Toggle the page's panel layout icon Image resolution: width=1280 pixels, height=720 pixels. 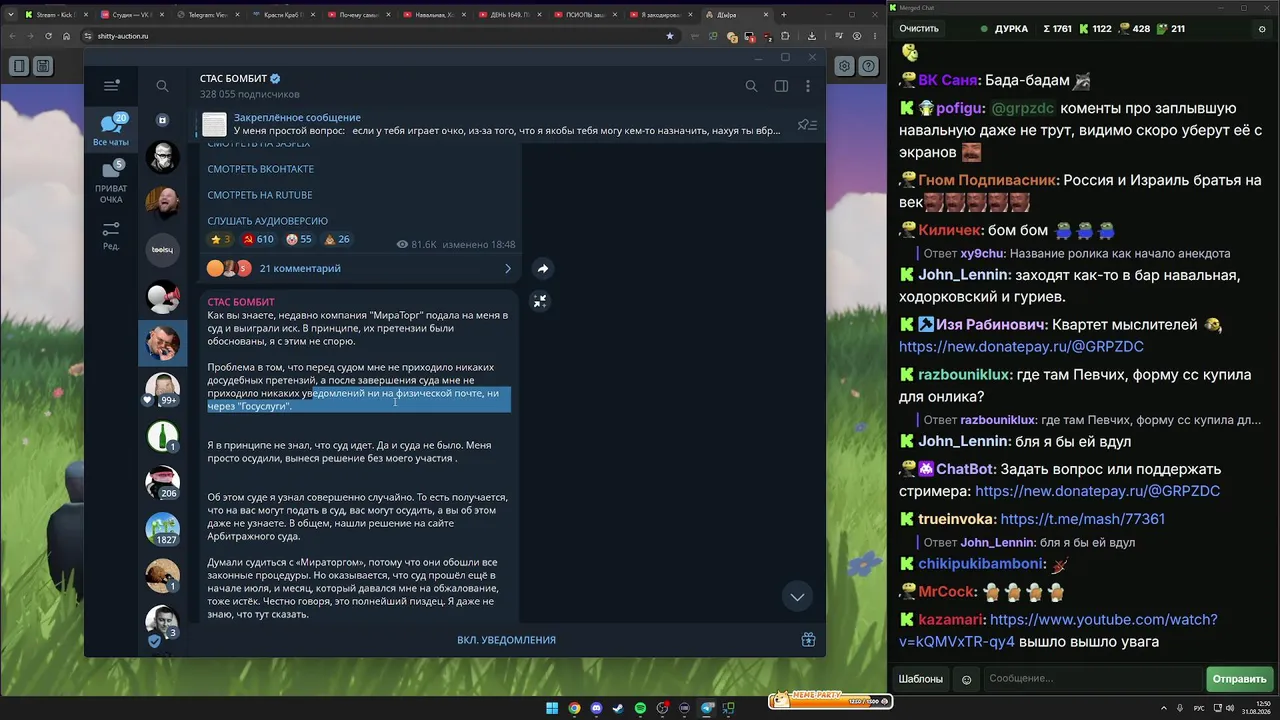point(19,66)
